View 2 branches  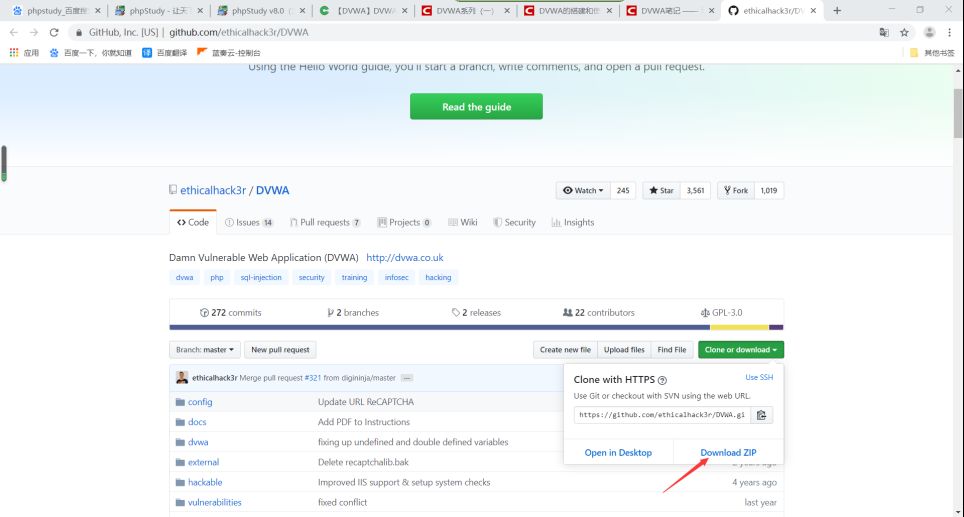point(353,313)
